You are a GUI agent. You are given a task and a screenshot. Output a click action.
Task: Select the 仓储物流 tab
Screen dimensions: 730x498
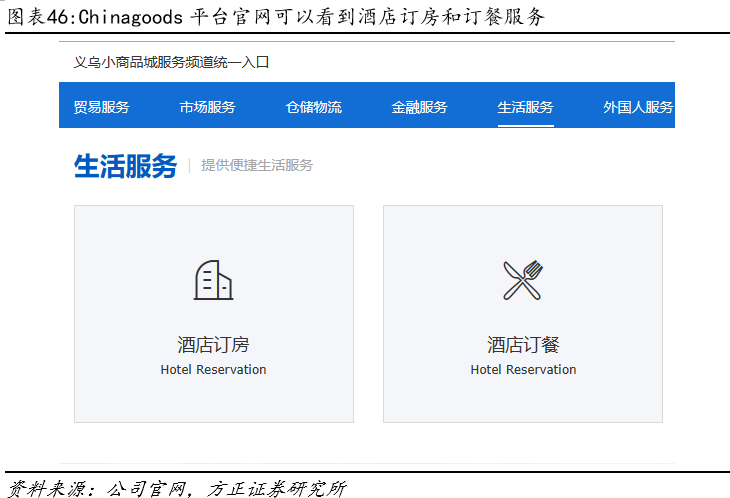pyautogui.click(x=314, y=107)
